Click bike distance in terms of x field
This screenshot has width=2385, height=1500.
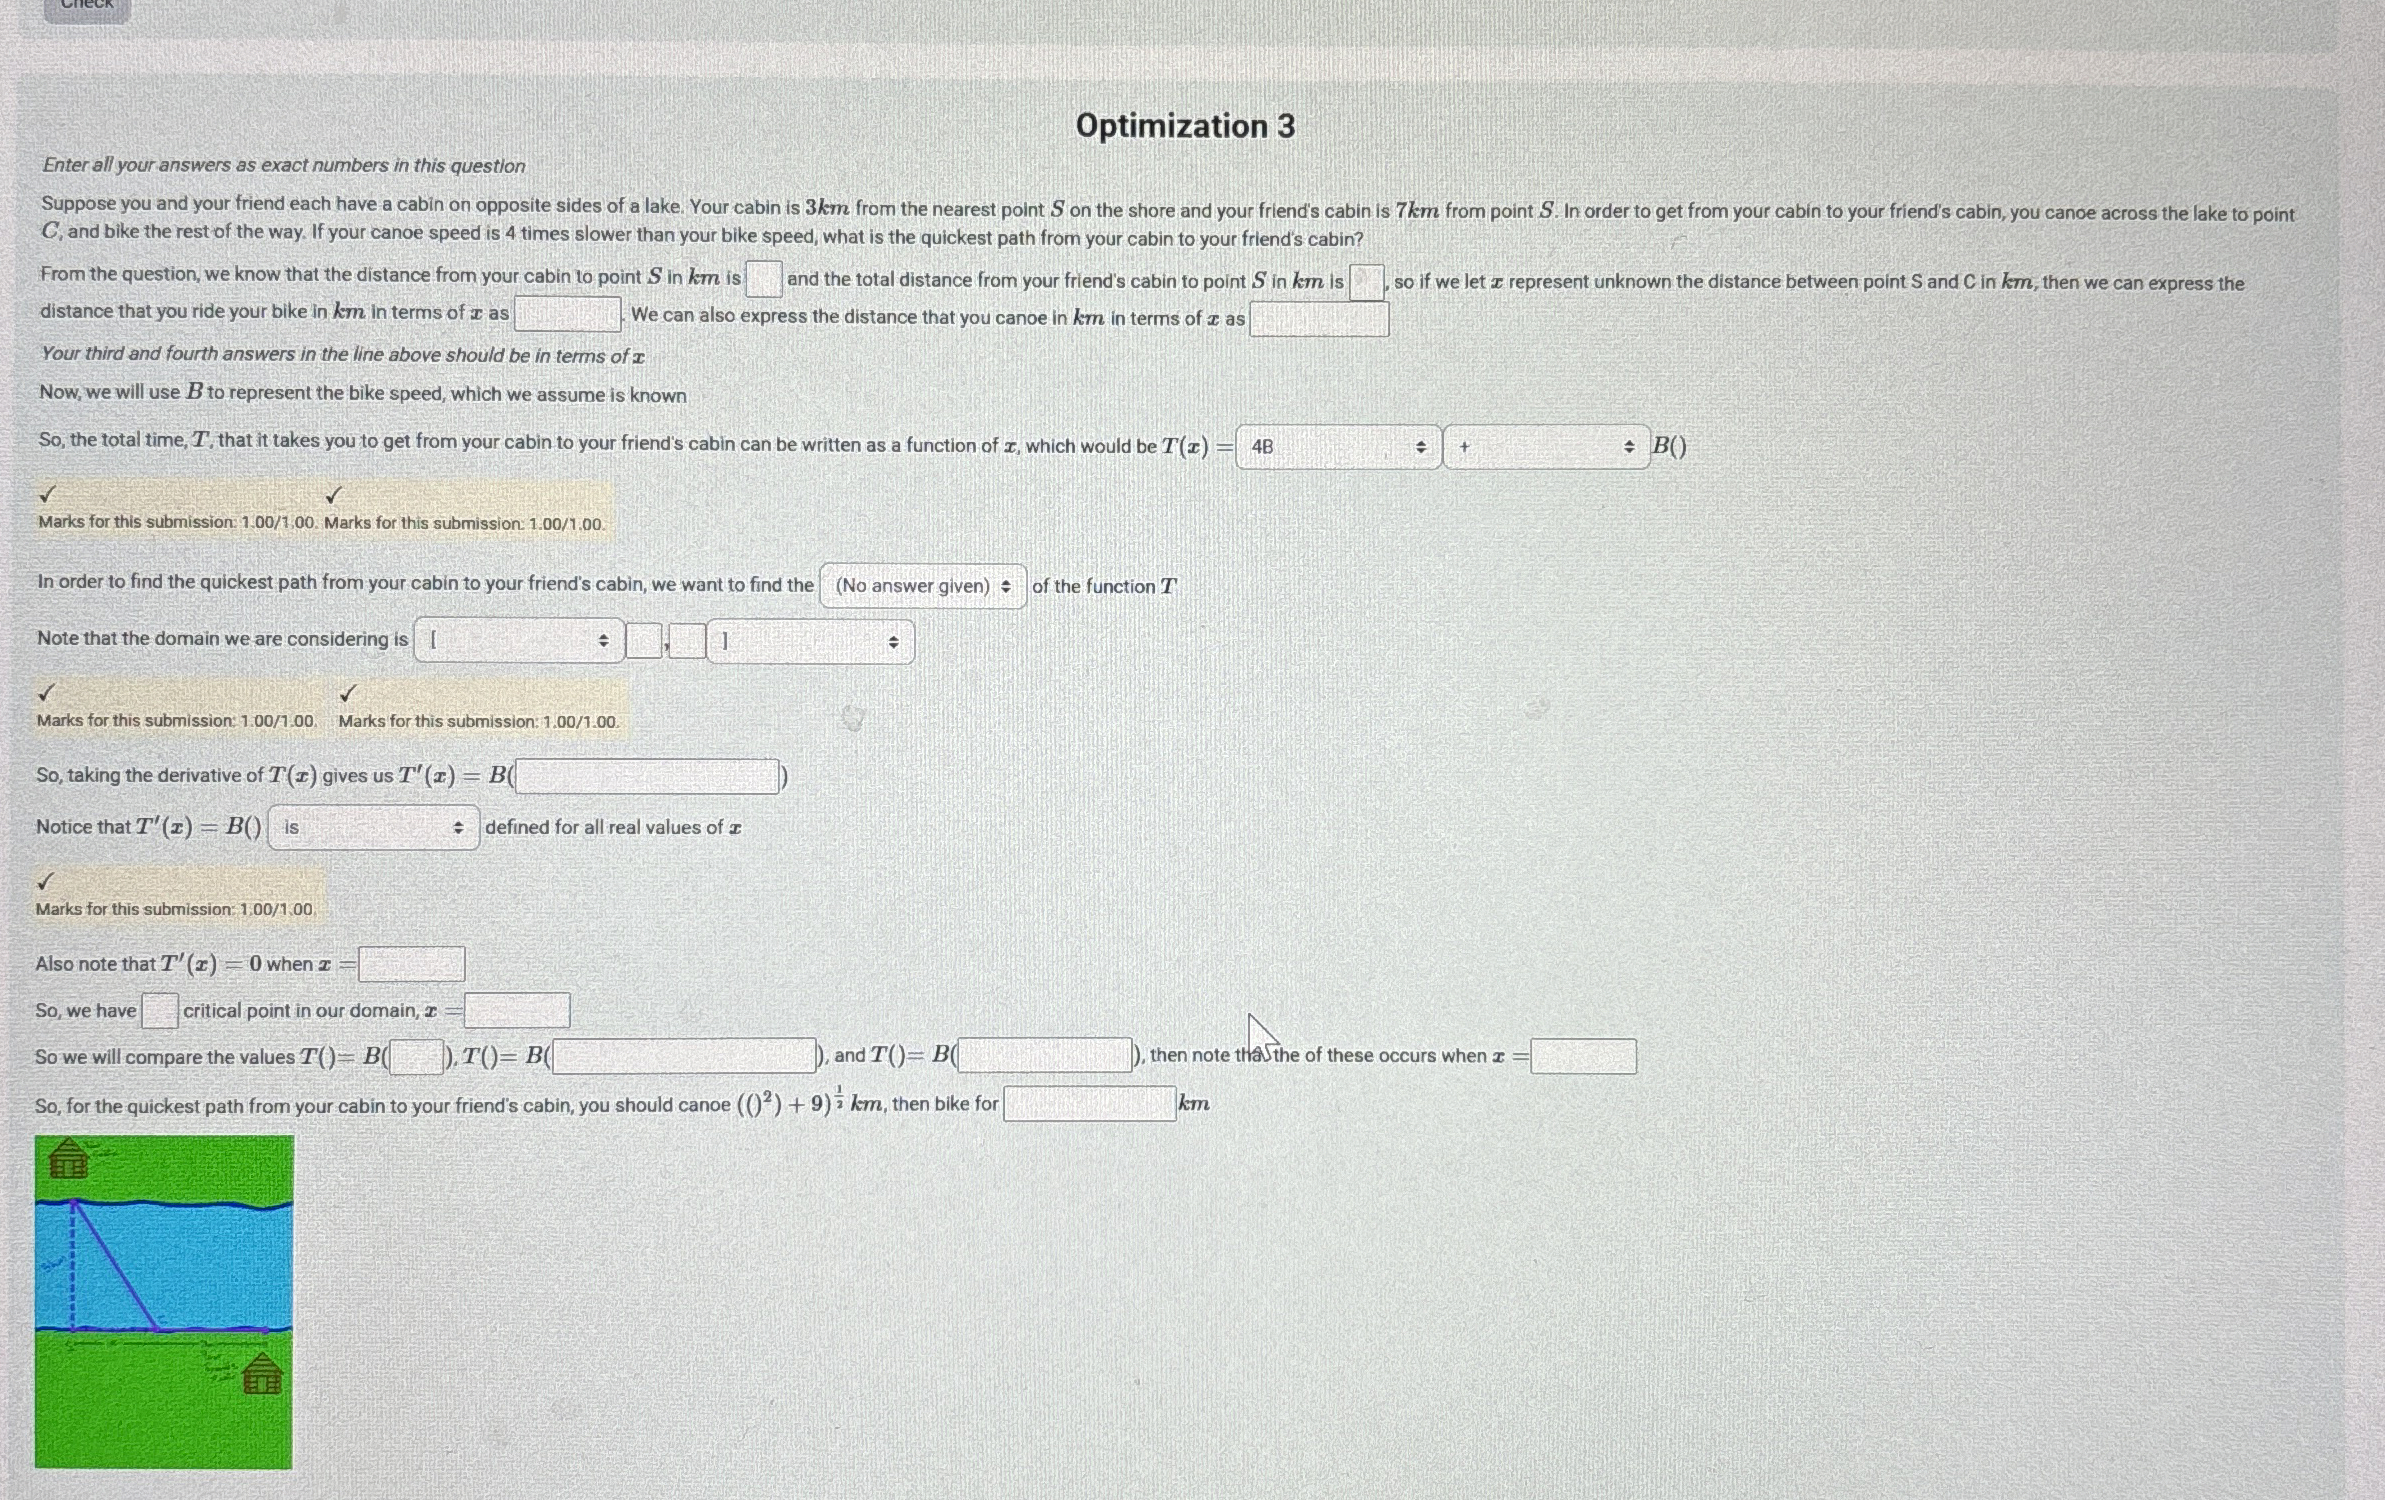pos(568,313)
